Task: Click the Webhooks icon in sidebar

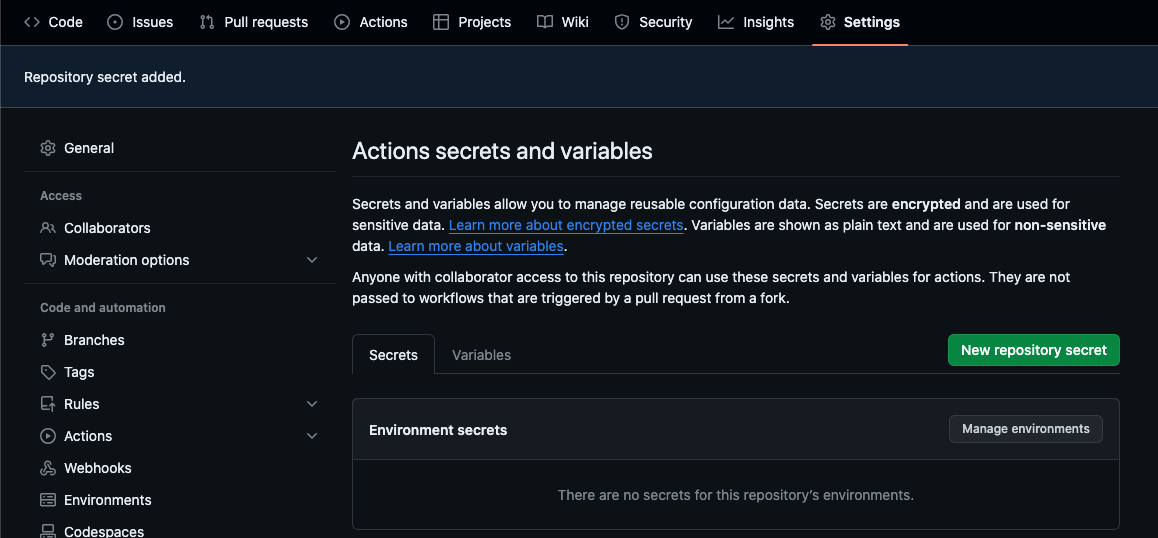Action: (x=48, y=468)
